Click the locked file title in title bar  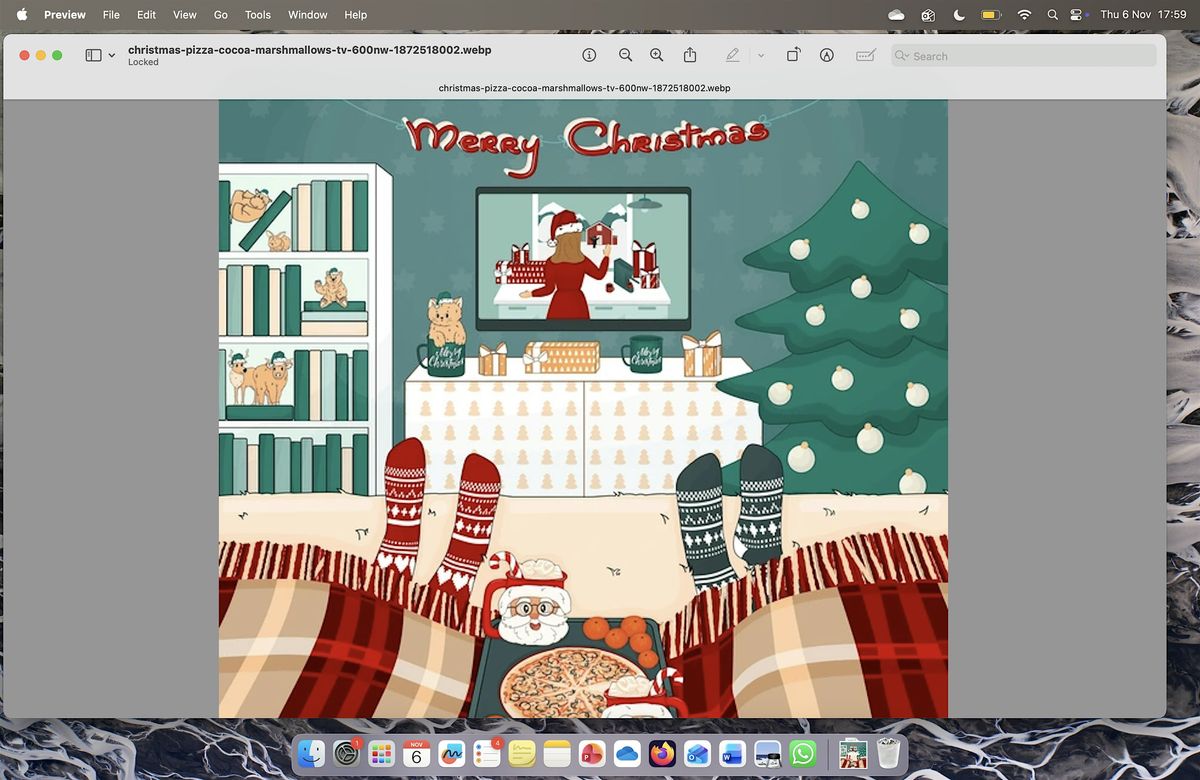tap(309, 50)
